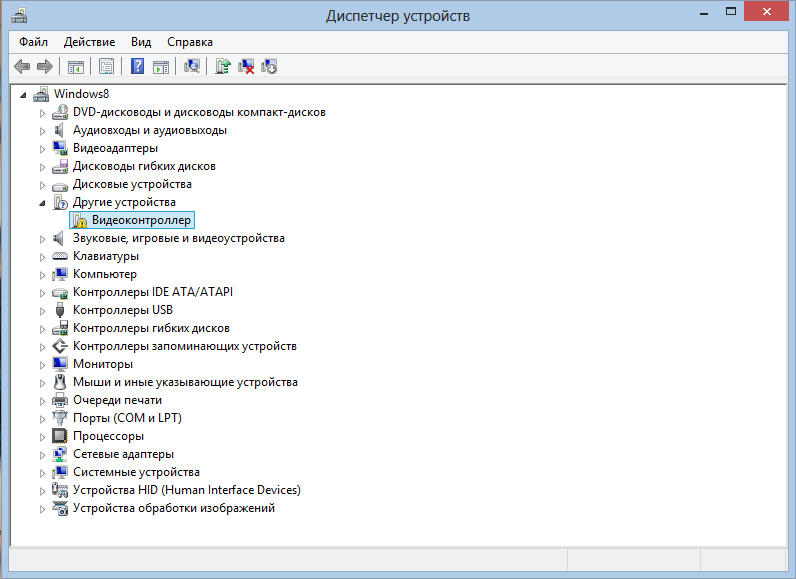The image size is (796, 579).
Task: Click the printer icon for Очереди печати
Action: pos(60,400)
